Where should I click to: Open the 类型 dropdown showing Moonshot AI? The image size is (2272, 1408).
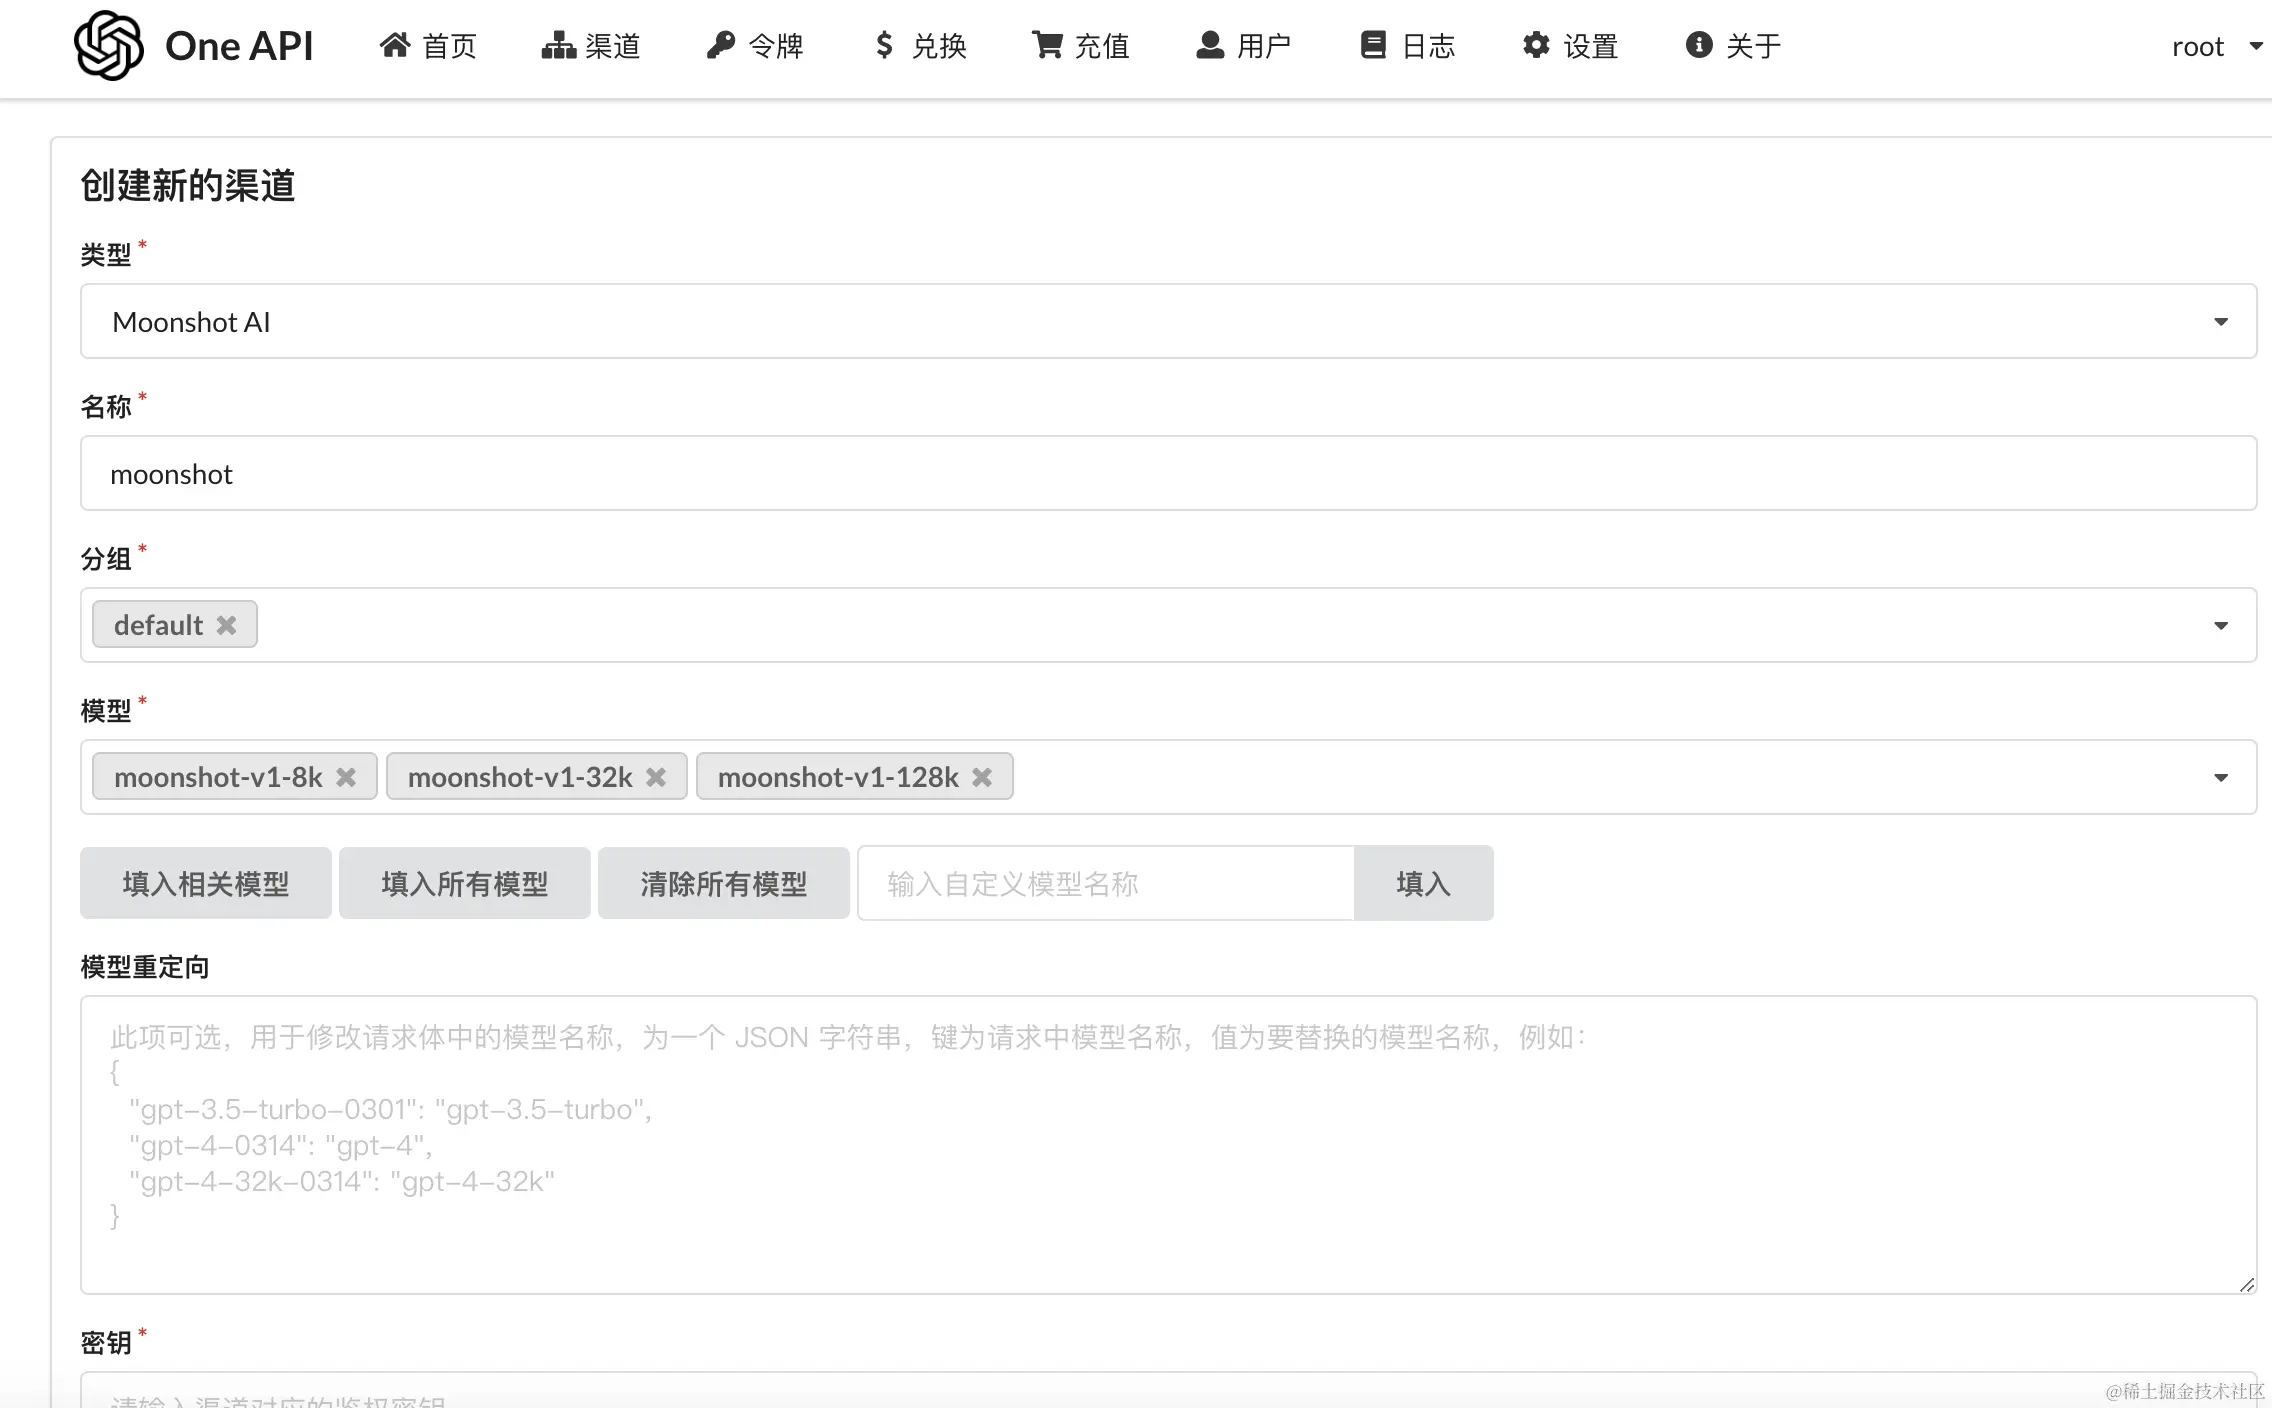pos(1168,321)
